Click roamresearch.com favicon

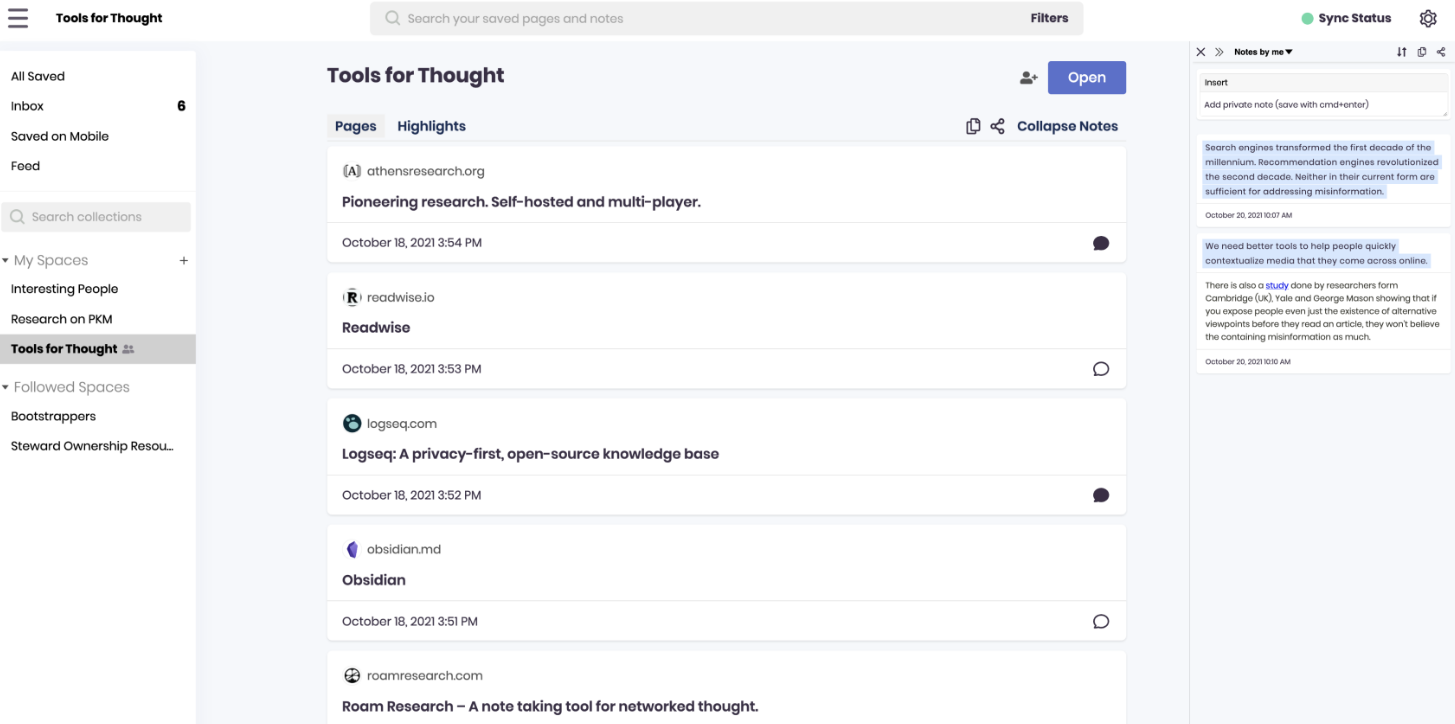351,675
